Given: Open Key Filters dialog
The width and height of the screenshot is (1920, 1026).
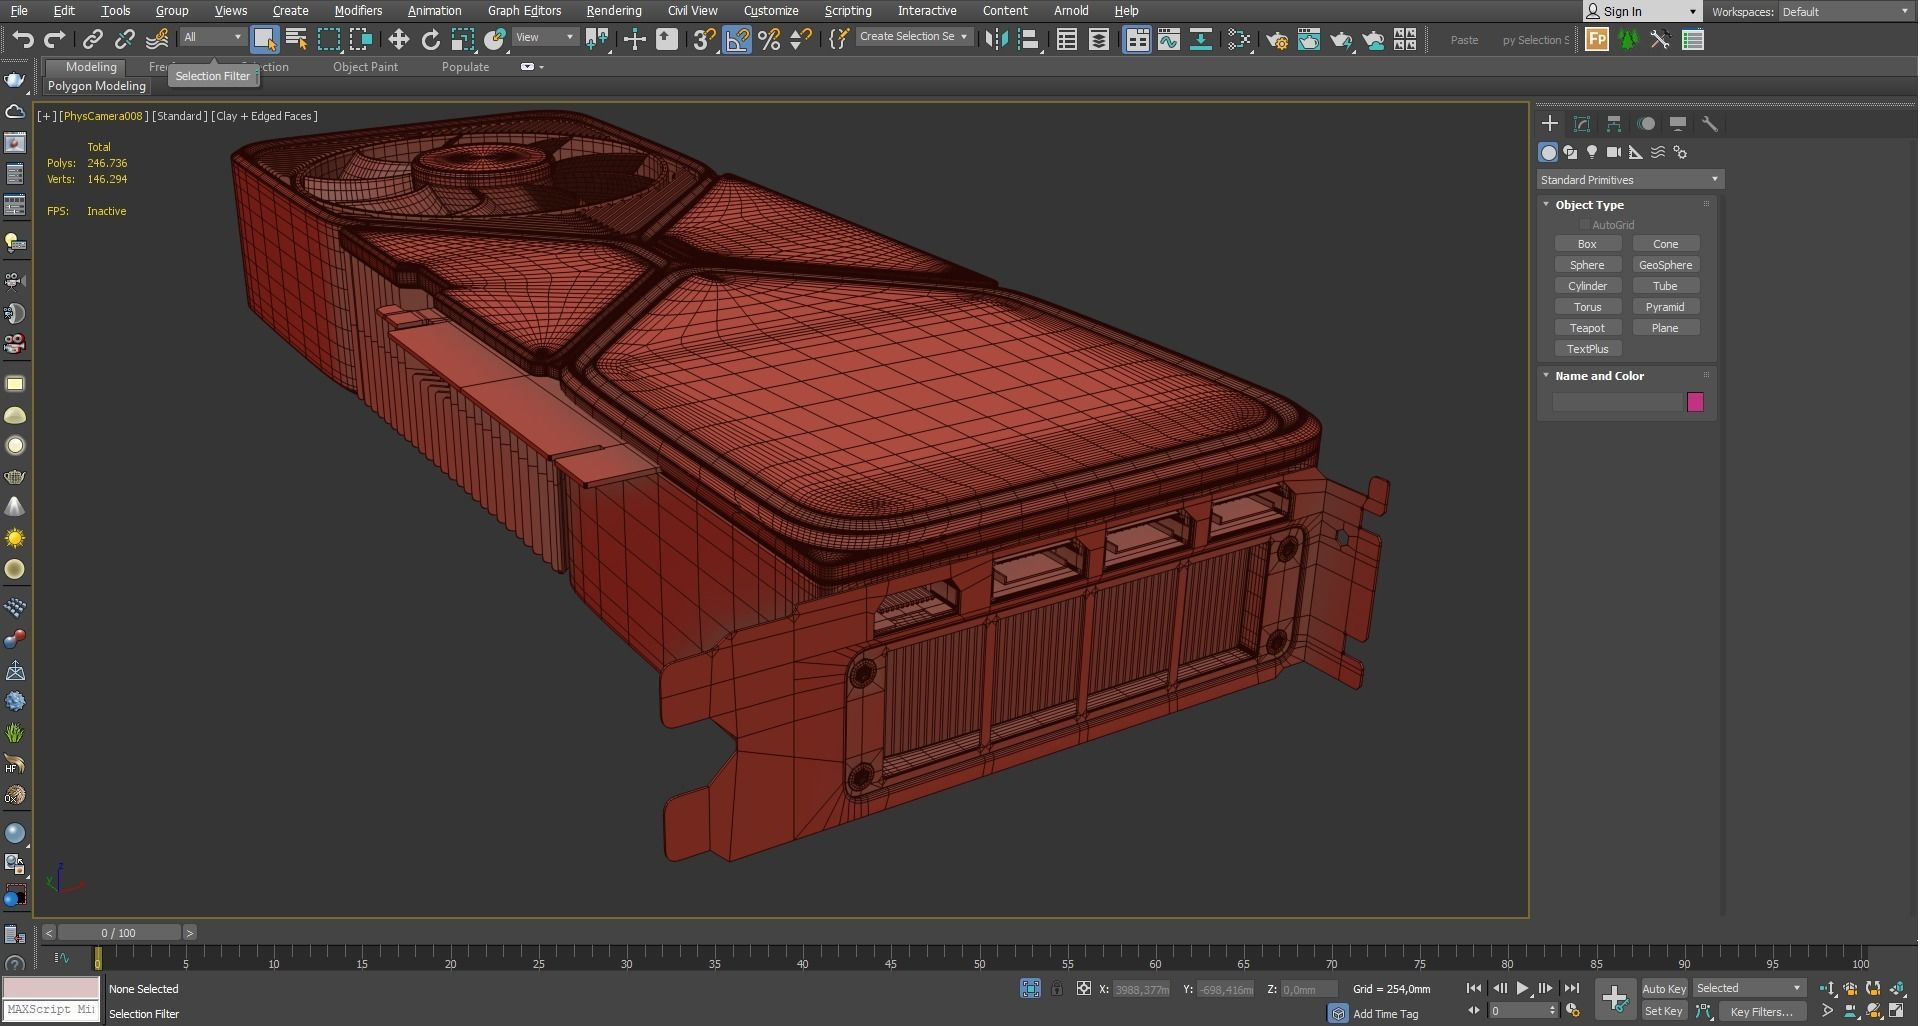Looking at the screenshot, I should (x=1761, y=1011).
